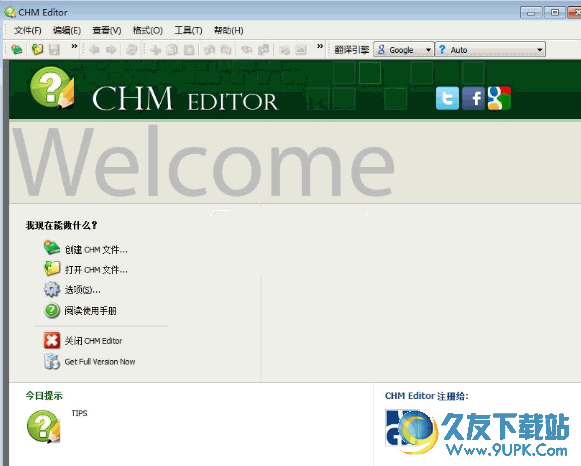Click the undo toolbar icon
581x466 pixels.
[x=209, y=50]
